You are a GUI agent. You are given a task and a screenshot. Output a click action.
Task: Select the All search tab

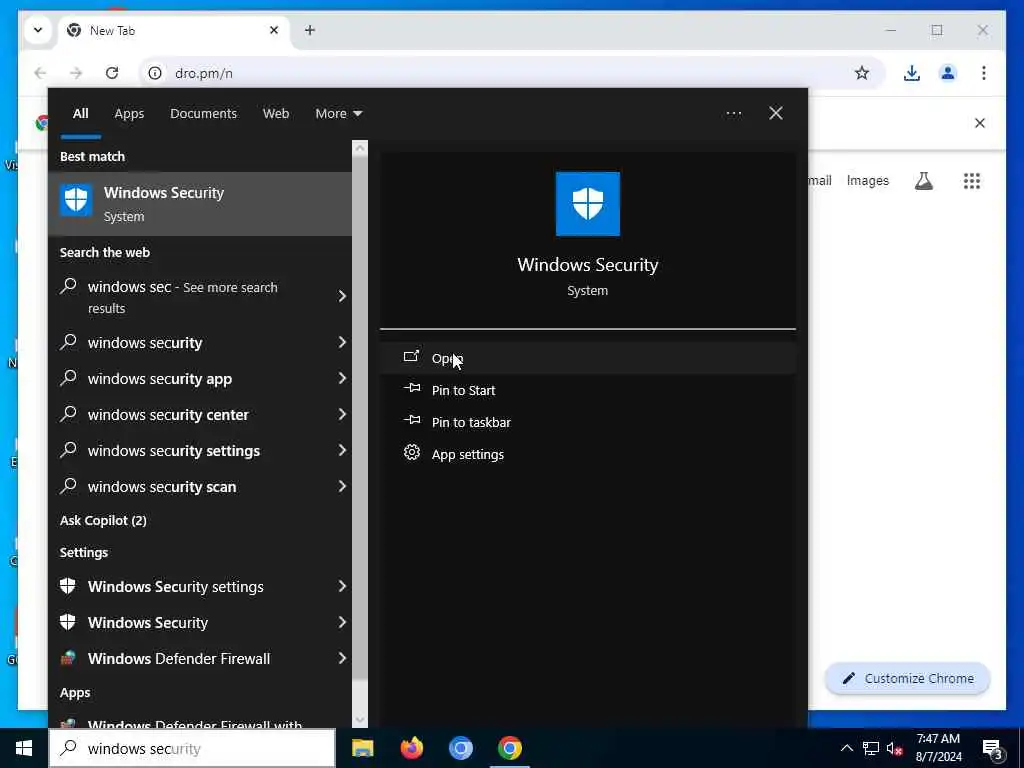coord(80,114)
